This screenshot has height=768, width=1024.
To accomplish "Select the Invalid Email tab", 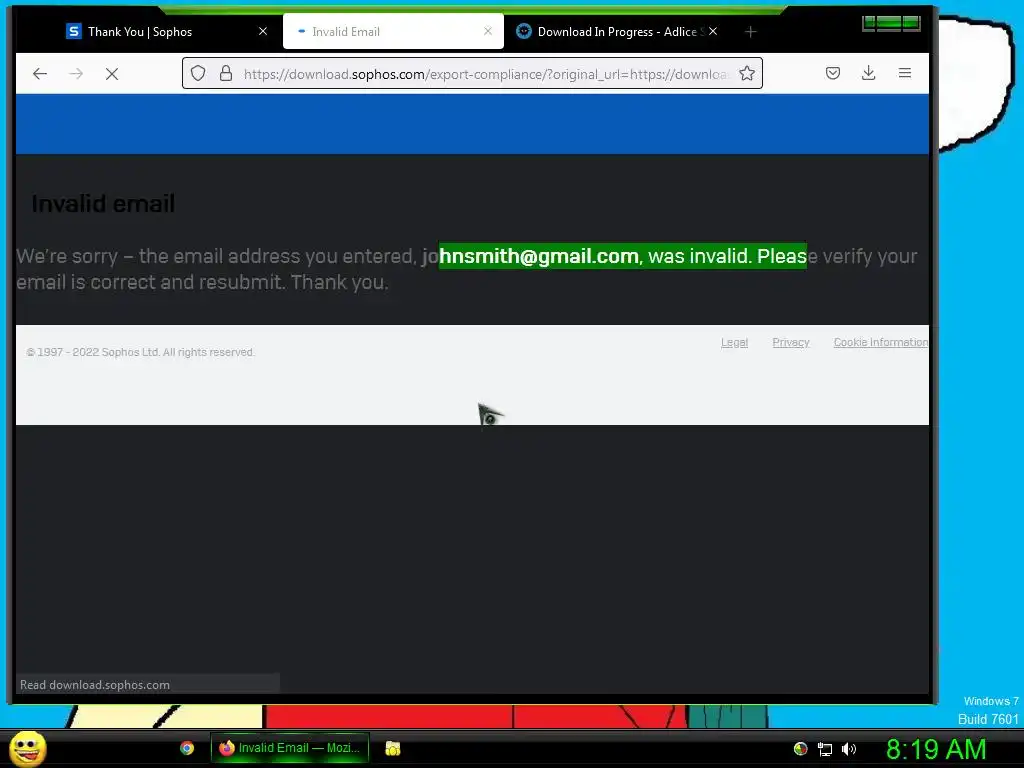I will [x=393, y=31].
